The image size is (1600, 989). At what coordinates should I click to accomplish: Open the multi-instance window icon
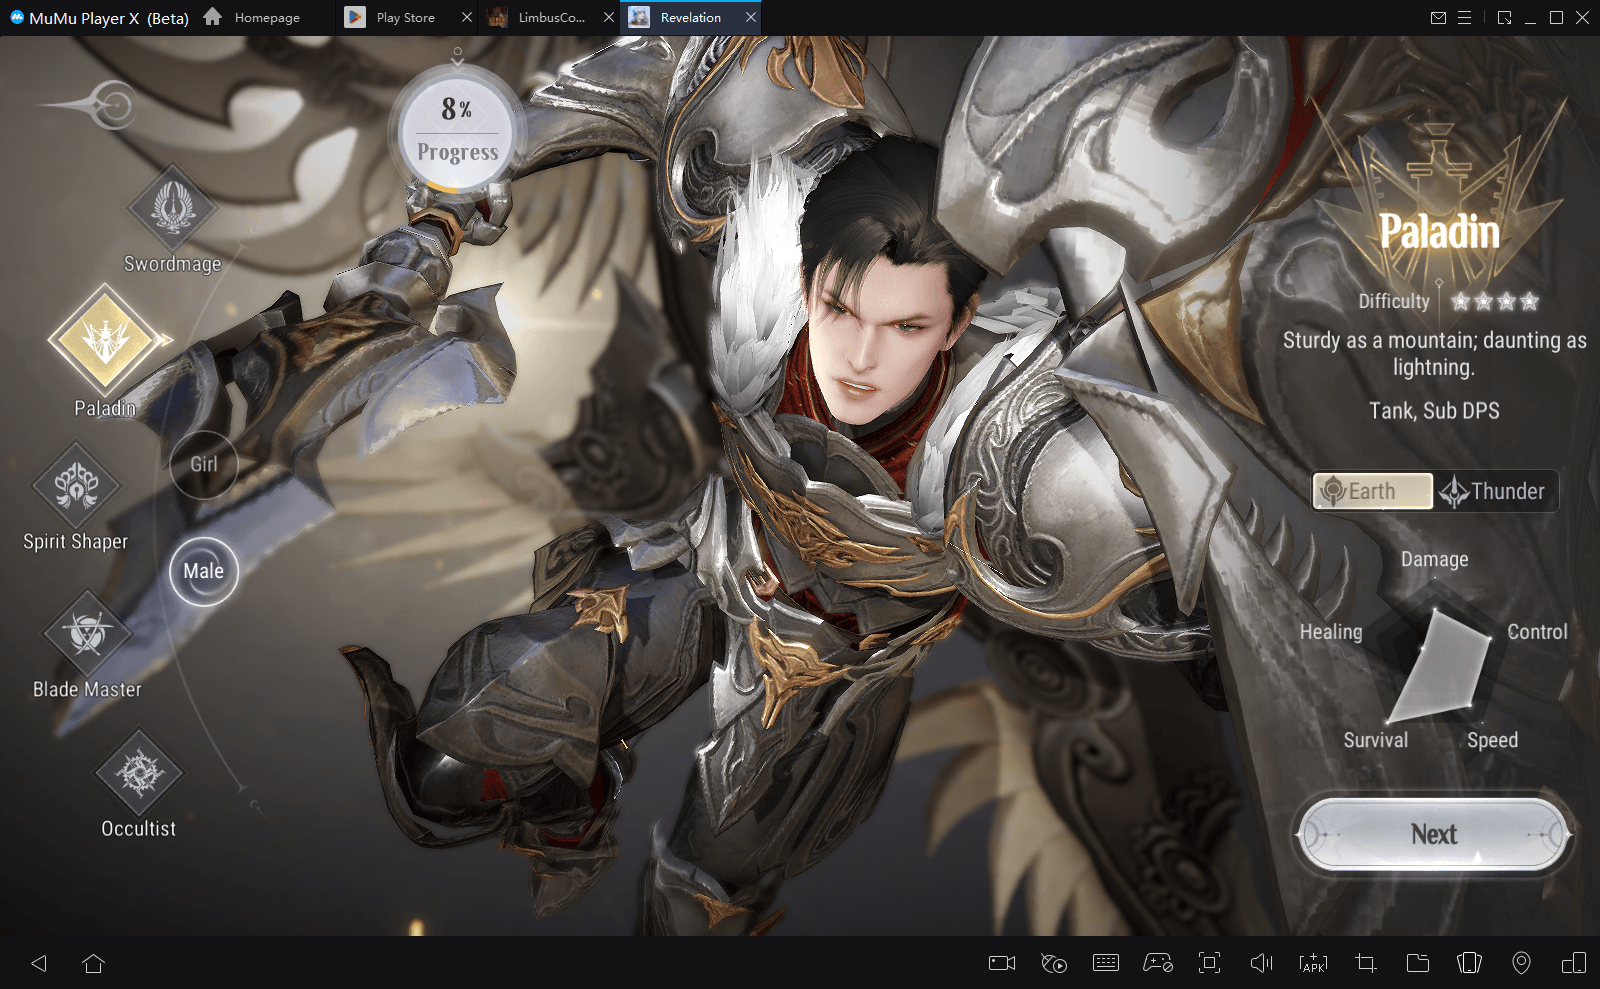pos(1574,963)
